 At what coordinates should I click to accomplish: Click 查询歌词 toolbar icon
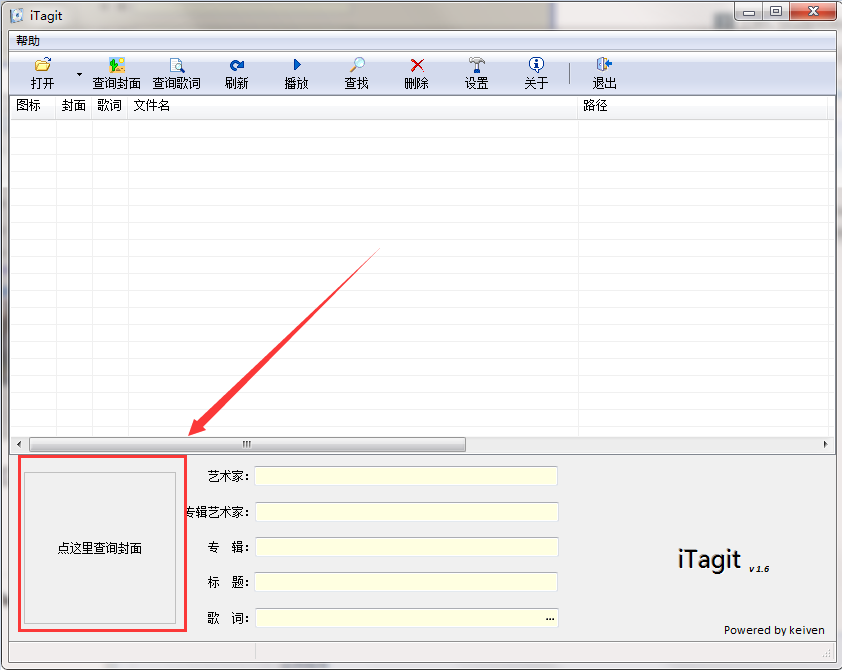177,65
